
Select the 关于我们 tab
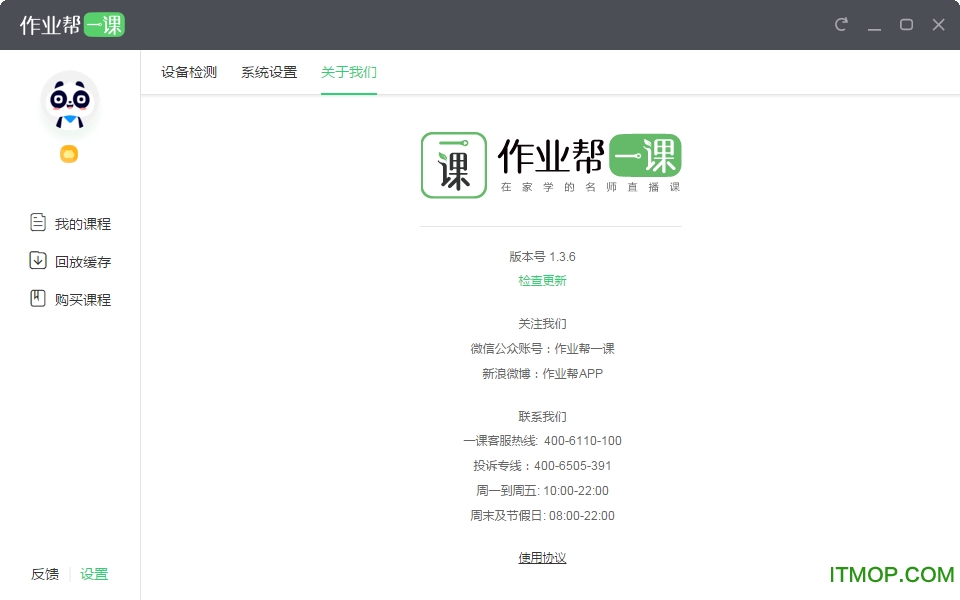[x=348, y=72]
